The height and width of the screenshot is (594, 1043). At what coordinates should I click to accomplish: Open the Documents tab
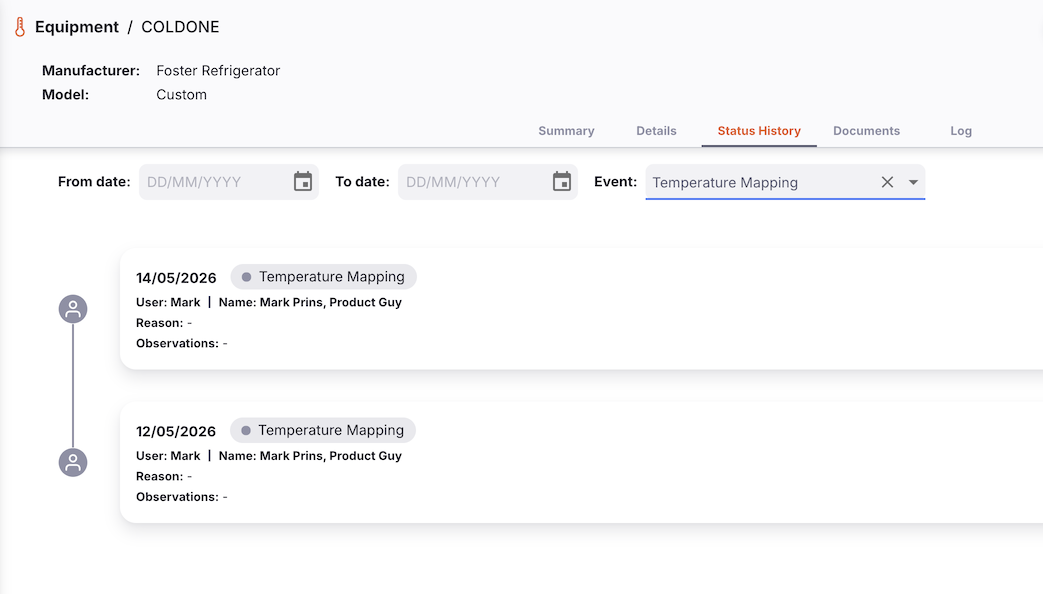pos(866,131)
